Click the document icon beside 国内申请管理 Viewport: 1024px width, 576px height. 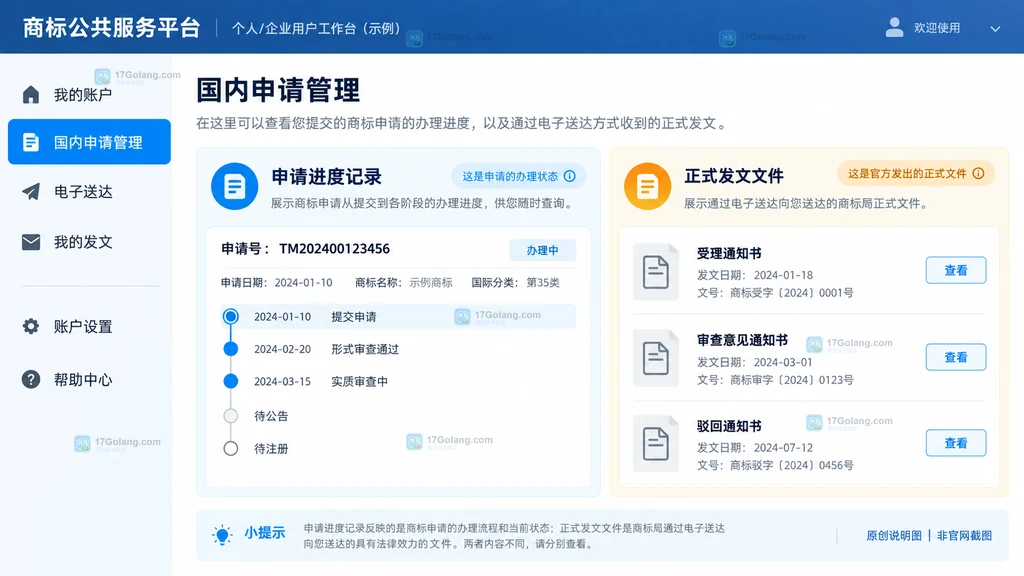[31, 142]
